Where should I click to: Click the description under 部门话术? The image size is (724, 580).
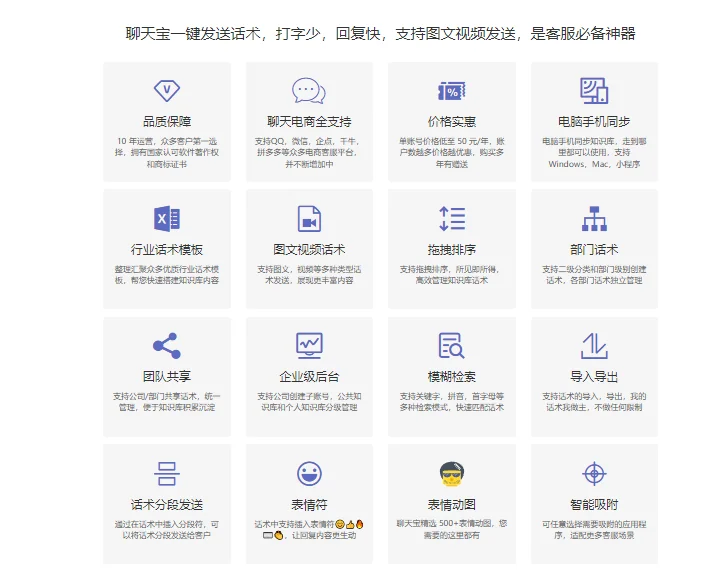click(x=594, y=275)
